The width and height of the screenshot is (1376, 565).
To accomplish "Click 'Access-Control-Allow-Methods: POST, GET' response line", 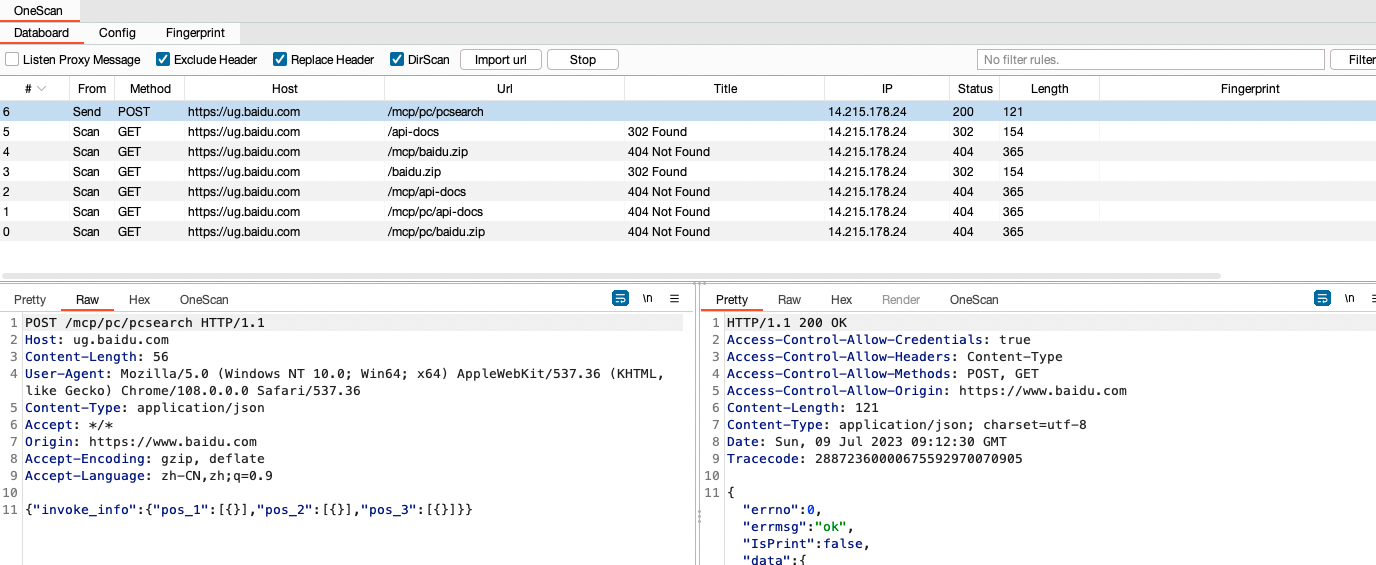I will coord(883,374).
